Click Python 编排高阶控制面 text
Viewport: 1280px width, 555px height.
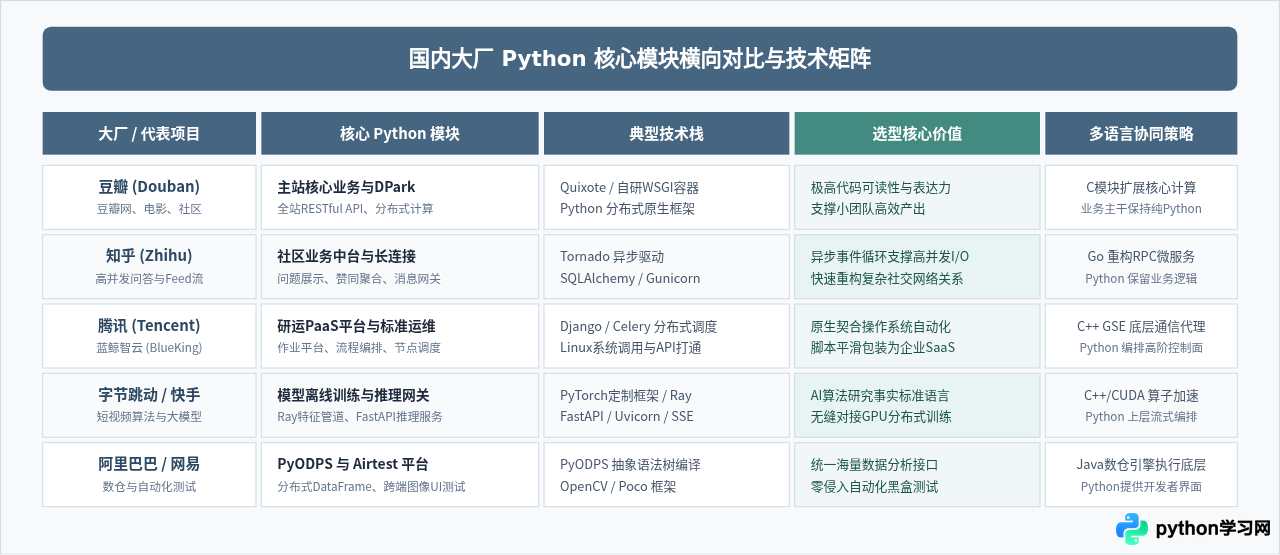1141,348
